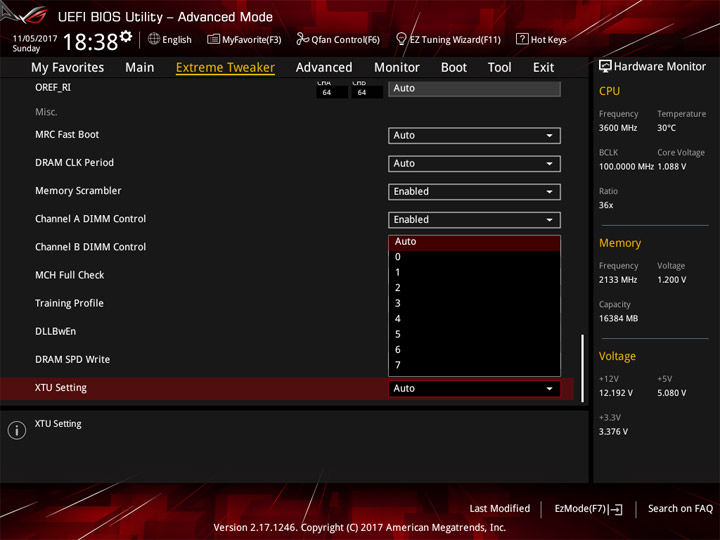Image resolution: width=720 pixels, height=540 pixels.
Task: Select option 0 in XTU list
Action: click(x=474, y=257)
